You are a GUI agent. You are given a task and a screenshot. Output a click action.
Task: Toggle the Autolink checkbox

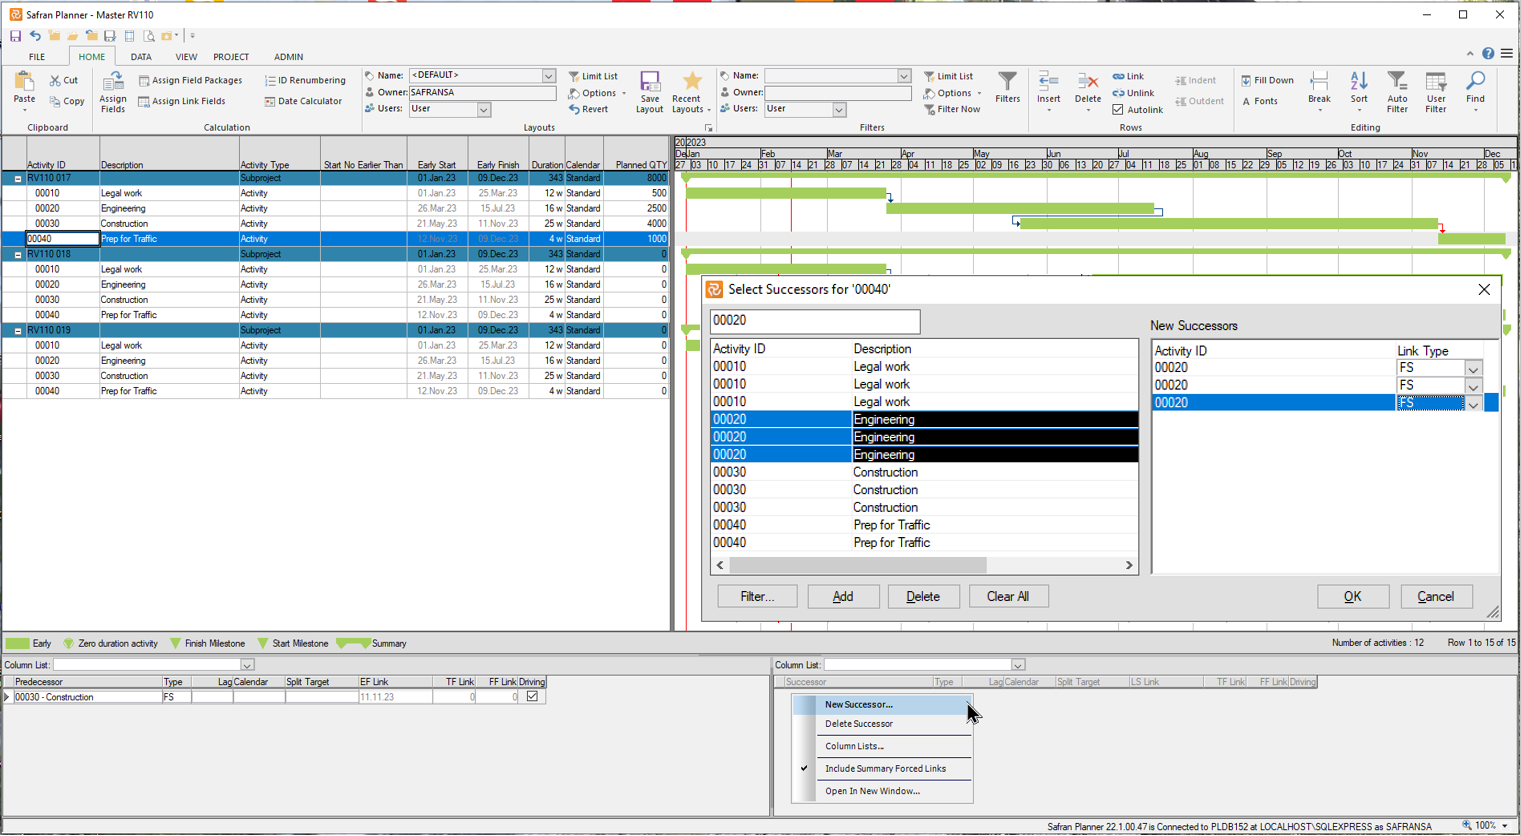(x=1118, y=110)
